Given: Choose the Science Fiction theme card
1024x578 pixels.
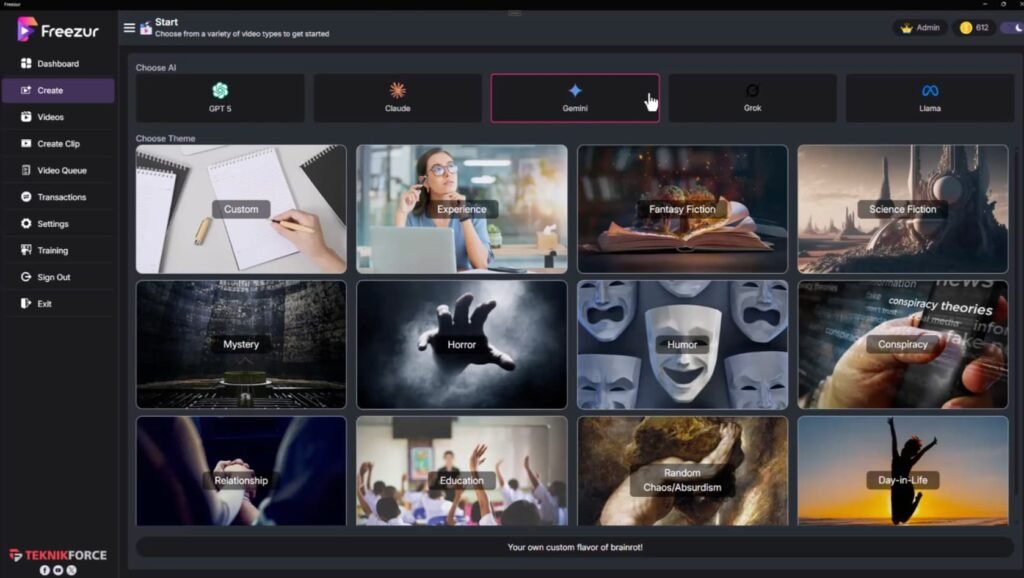Looking at the screenshot, I should (x=902, y=209).
